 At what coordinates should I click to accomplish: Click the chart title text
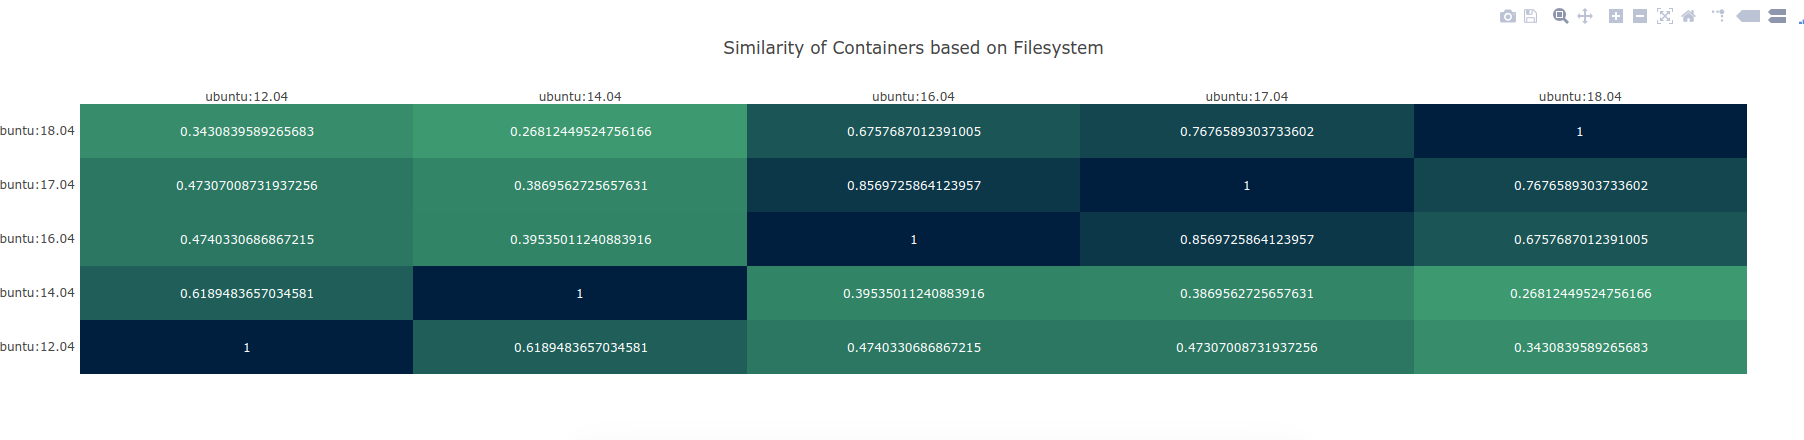tap(913, 48)
